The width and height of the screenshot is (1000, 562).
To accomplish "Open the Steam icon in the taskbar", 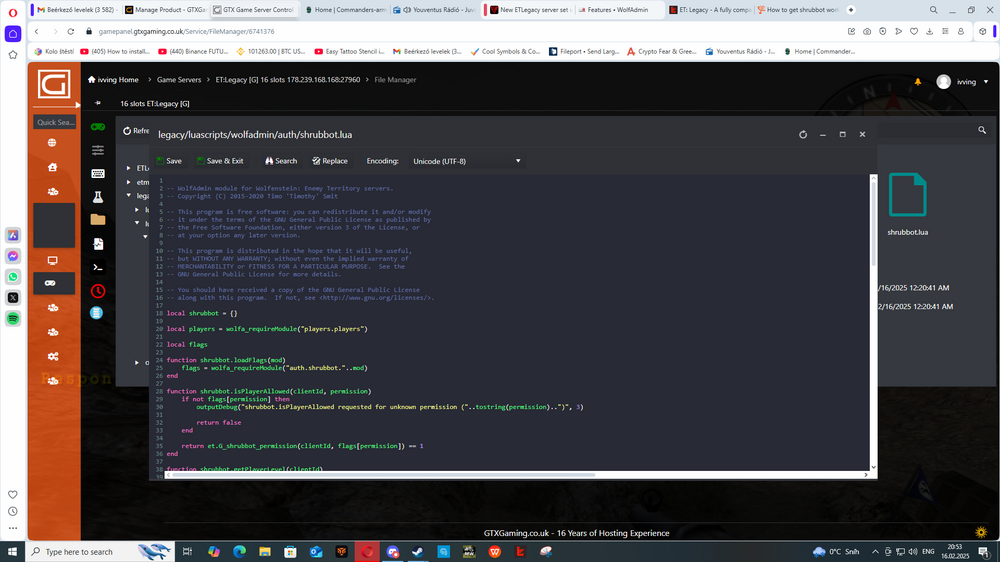I will click(x=418, y=551).
